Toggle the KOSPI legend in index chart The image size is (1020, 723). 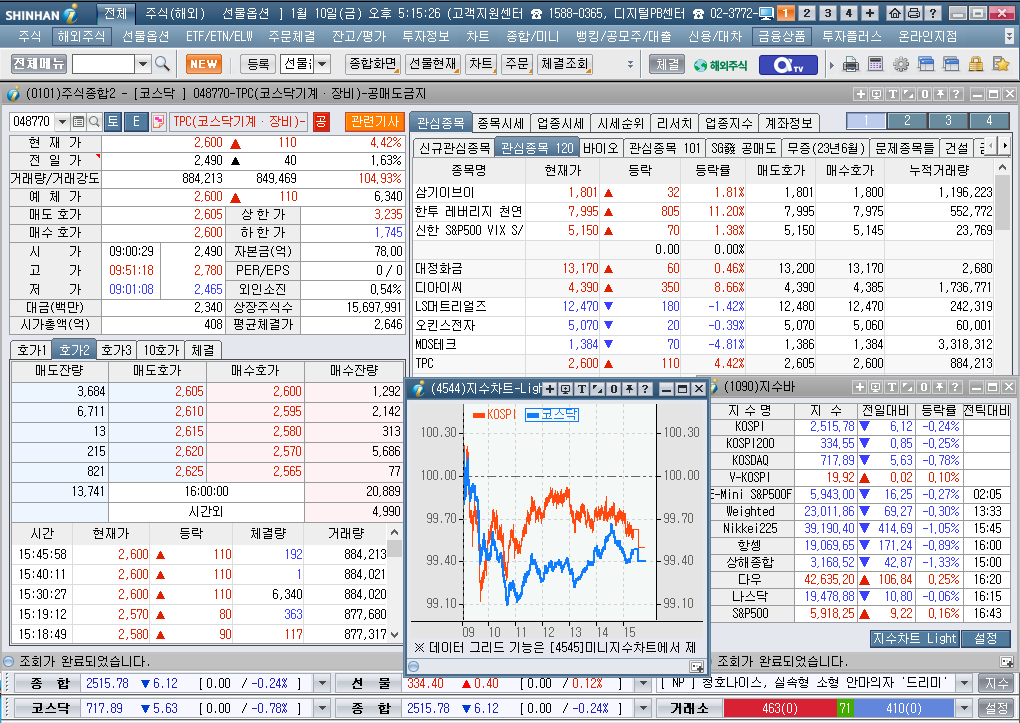click(x=494, y=415)
